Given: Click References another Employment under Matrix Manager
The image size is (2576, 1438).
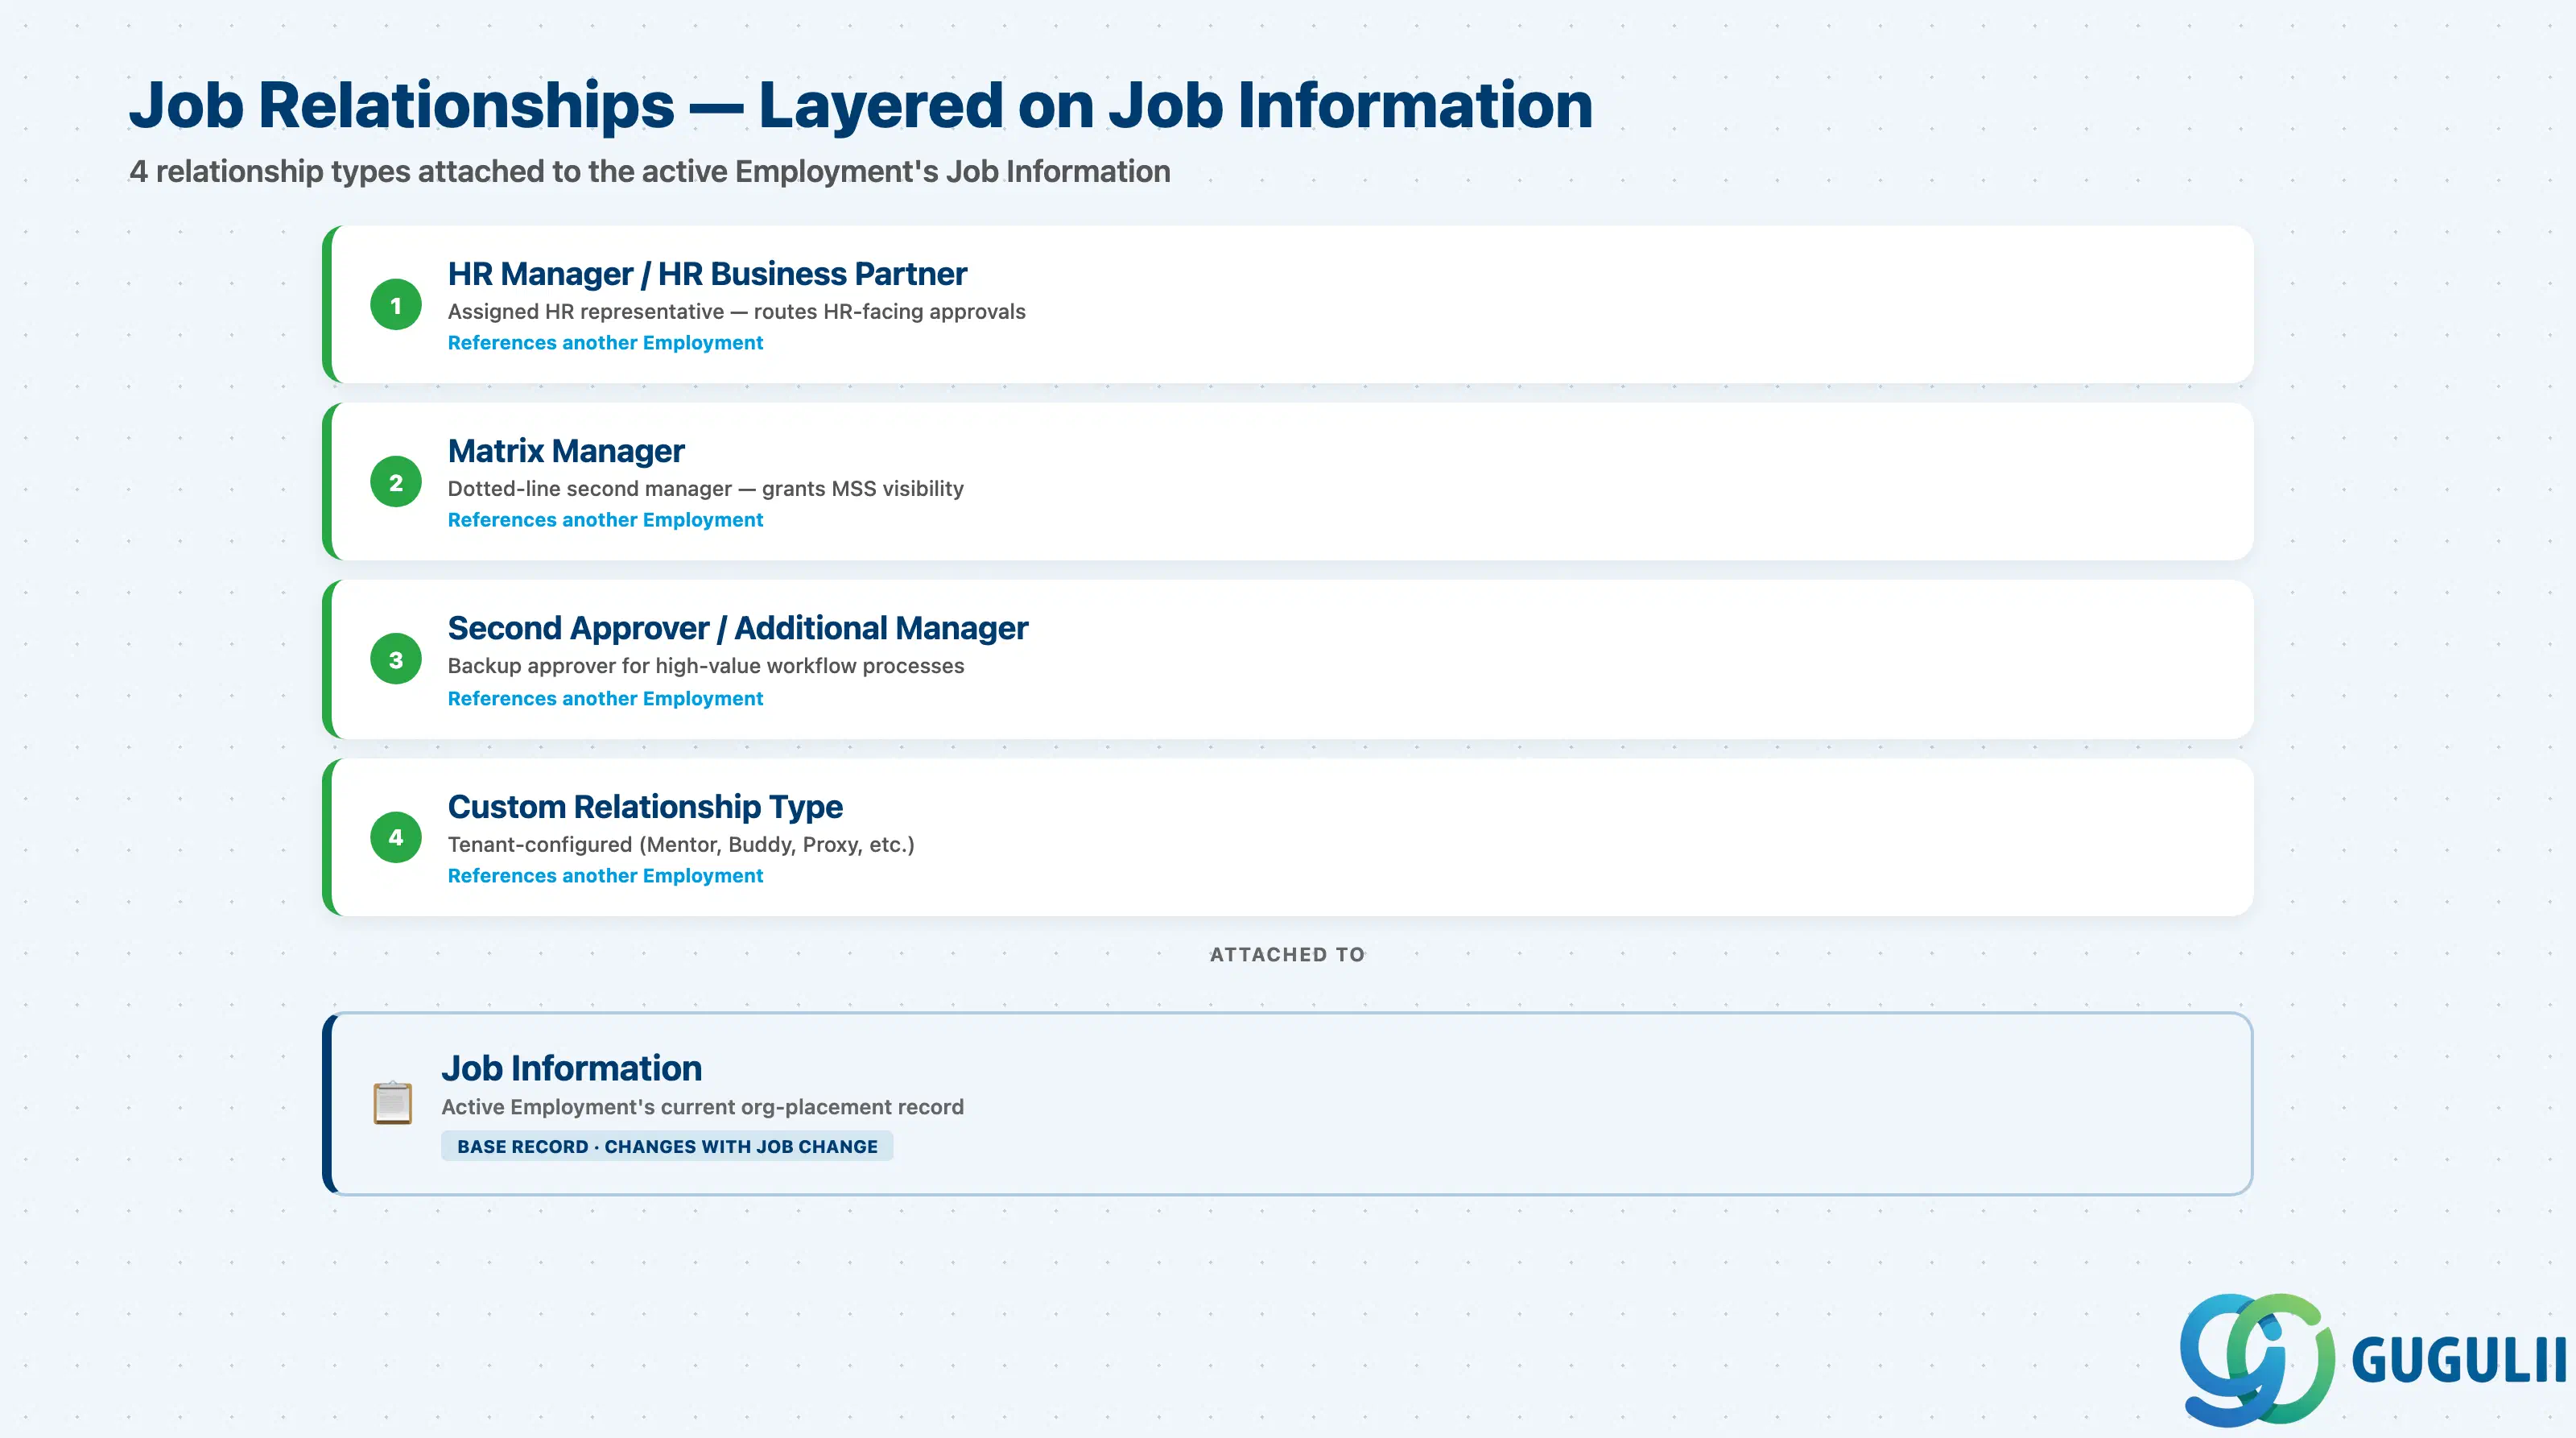Looking at the screenshot, I should pyautogui.click(x=605, y=519).
